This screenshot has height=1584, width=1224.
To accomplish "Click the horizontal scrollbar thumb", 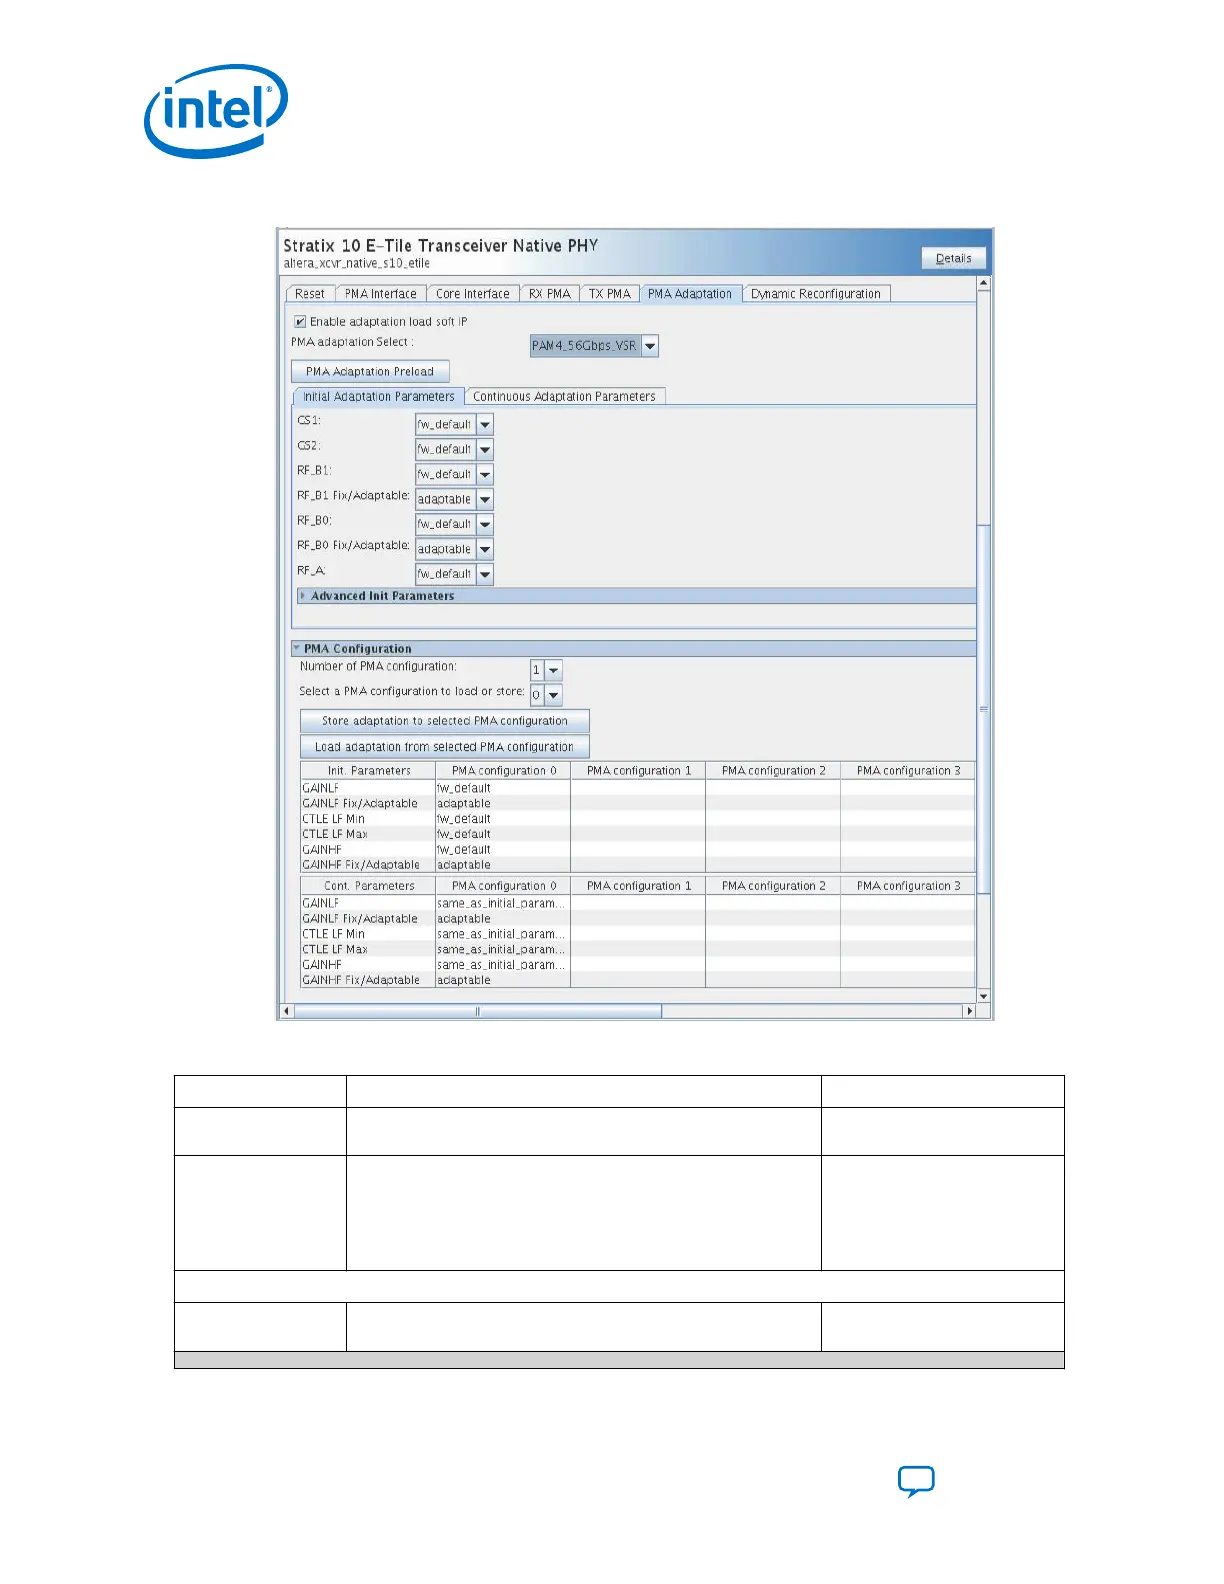I will (478, 1011).
